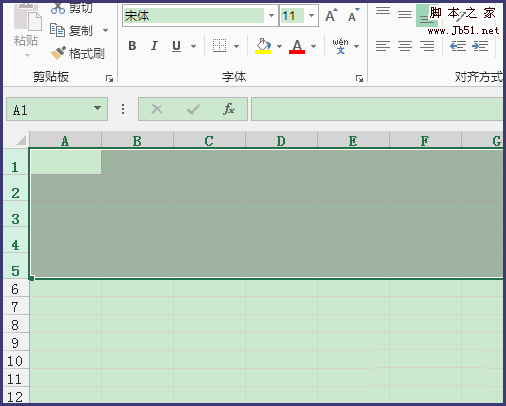Click font name box 宋体
506x406 pixels.
(194, 15)
